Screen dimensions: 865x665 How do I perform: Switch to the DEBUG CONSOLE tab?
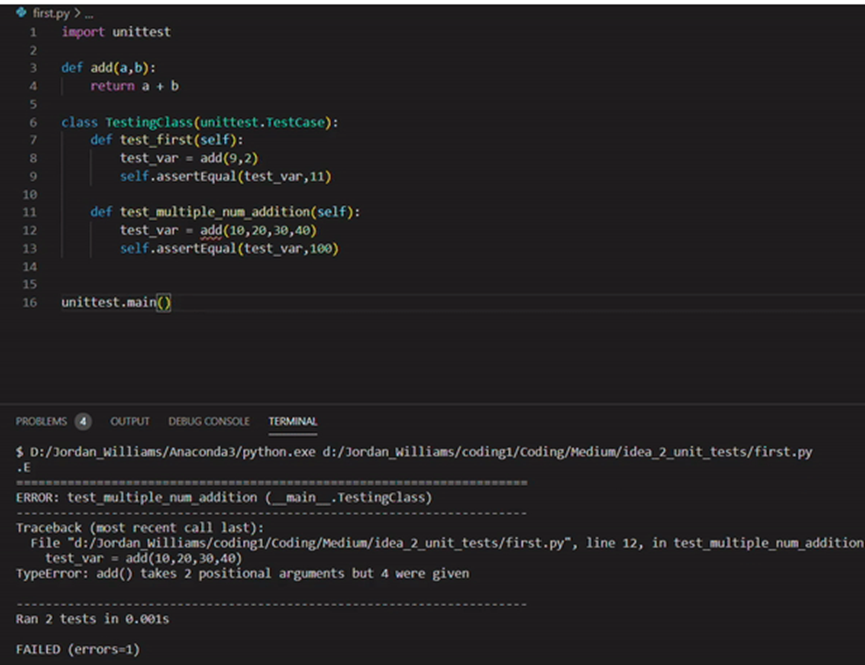coord(209,422)
